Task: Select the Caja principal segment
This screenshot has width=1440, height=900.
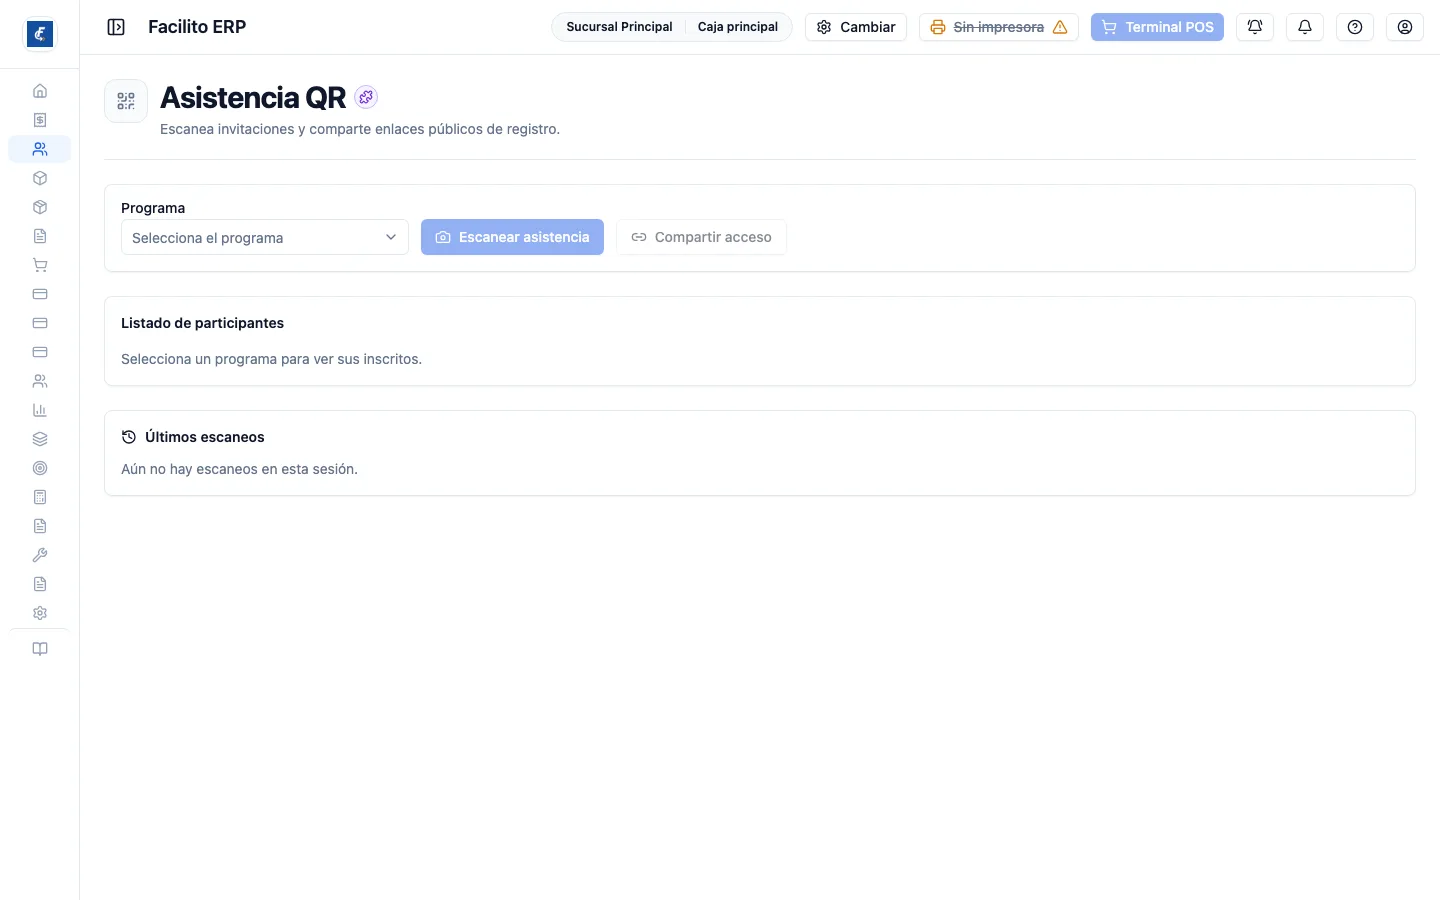Action: click(738, 27)
